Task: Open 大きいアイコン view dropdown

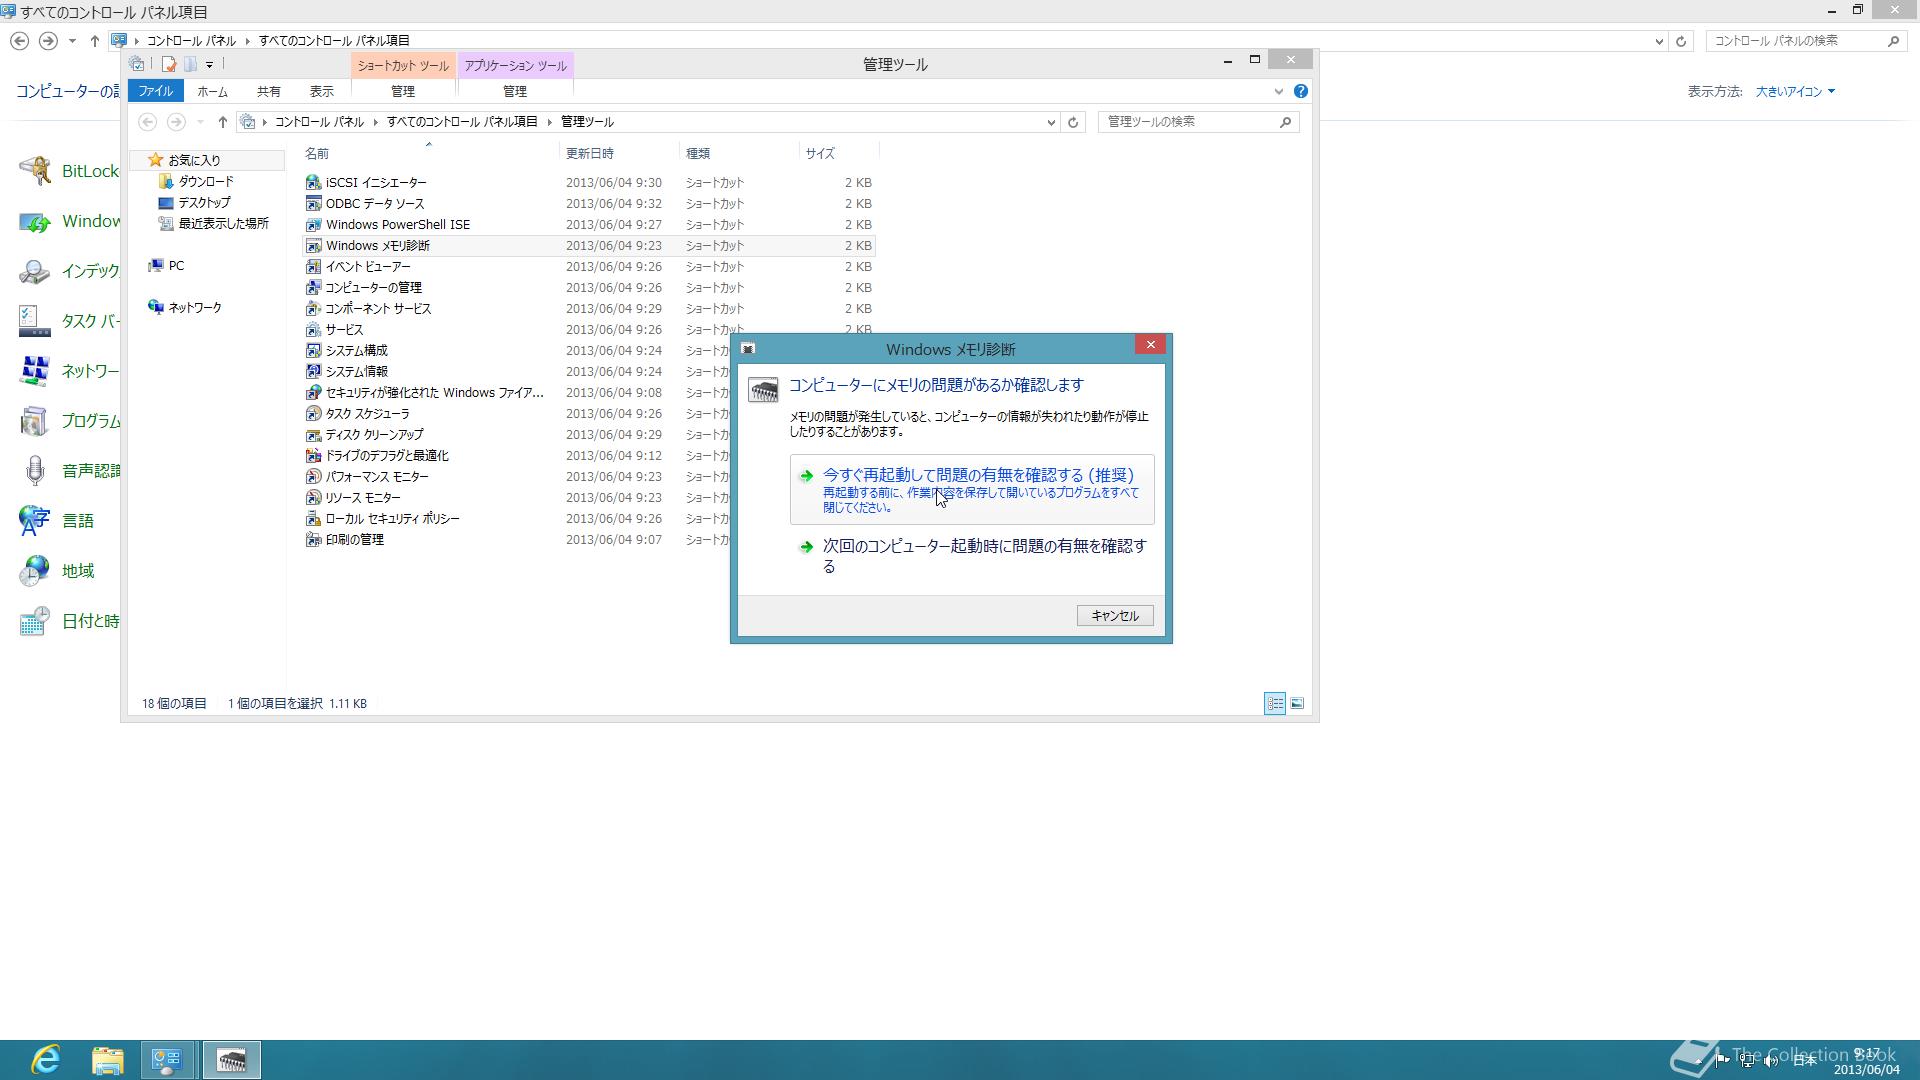Action: pos(1795,92)
